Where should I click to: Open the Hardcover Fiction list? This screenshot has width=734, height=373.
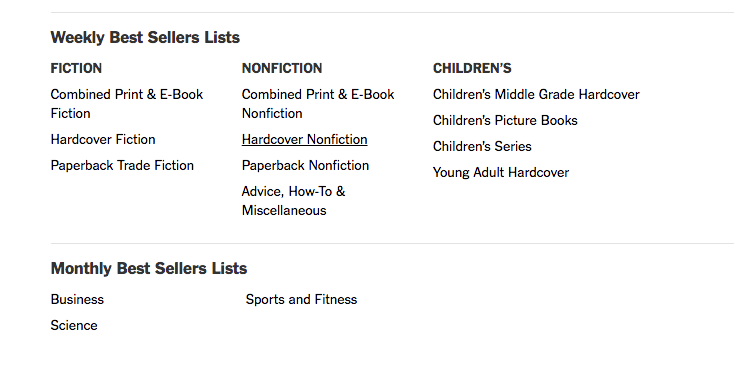(103, 139)
